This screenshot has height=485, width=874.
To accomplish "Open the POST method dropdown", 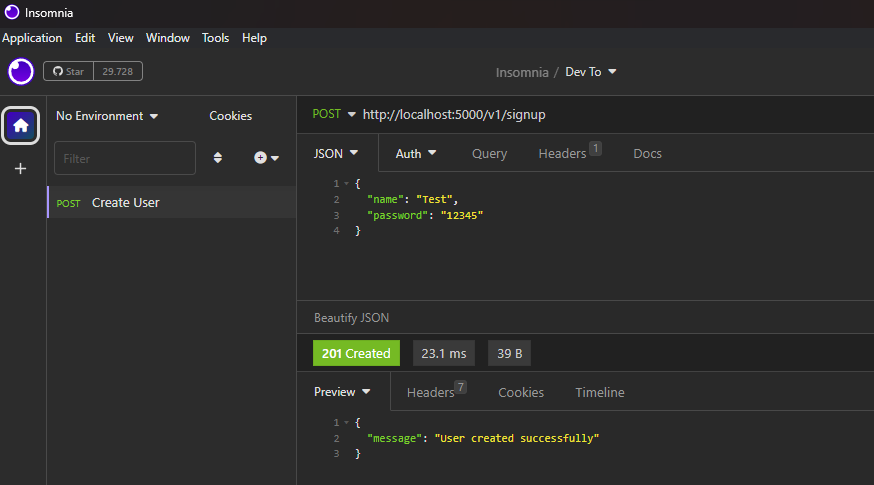I will tap(334, 114).
